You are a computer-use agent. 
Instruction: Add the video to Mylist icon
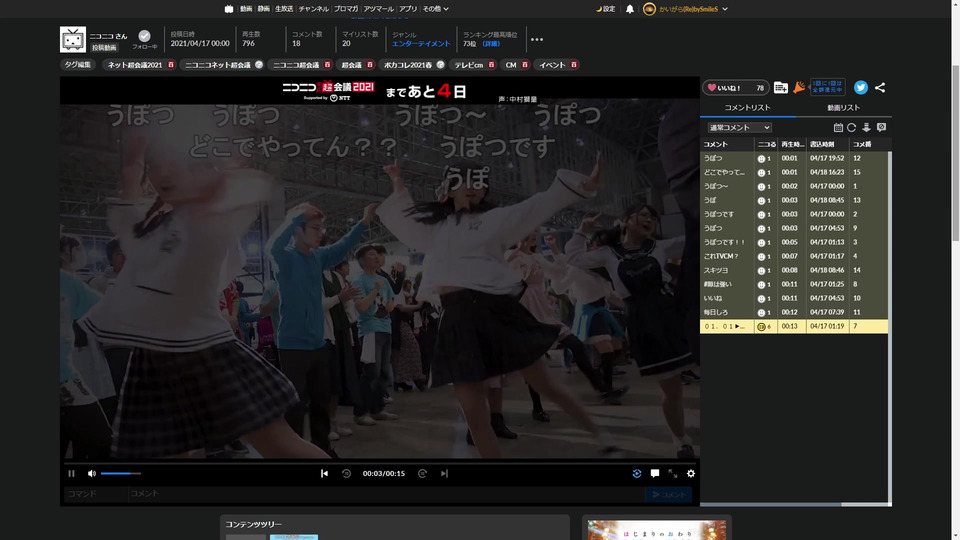coord(781,88)
